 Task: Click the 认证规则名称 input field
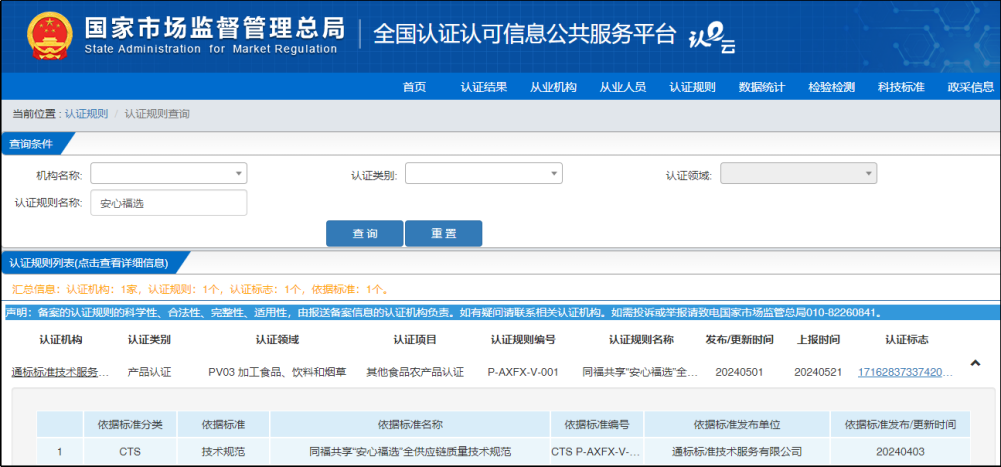pos(168,203)
